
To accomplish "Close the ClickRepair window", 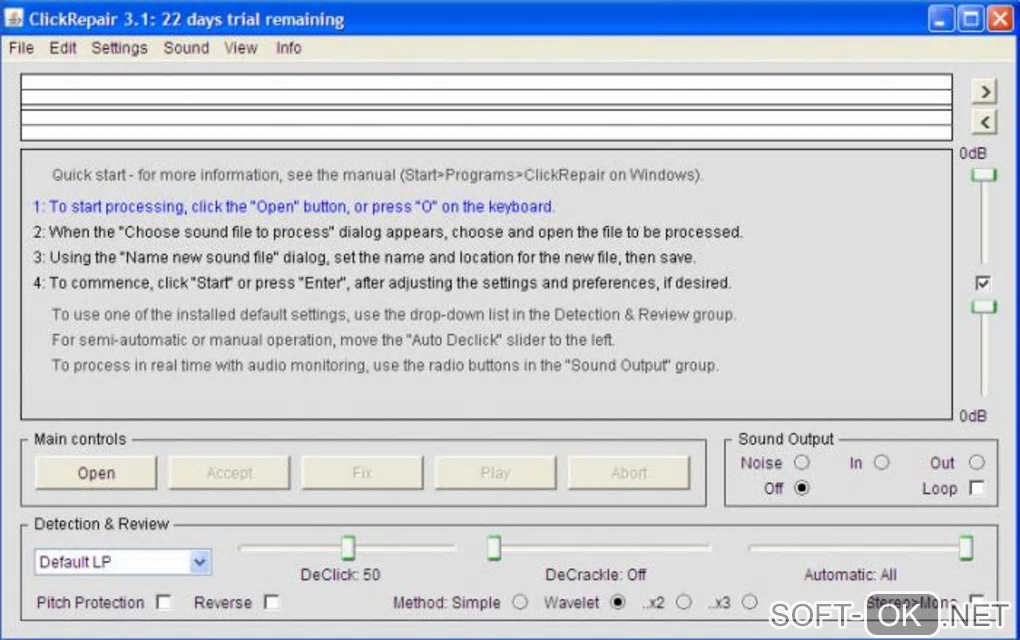I will pyautogui.click(x=1000, y=19).
